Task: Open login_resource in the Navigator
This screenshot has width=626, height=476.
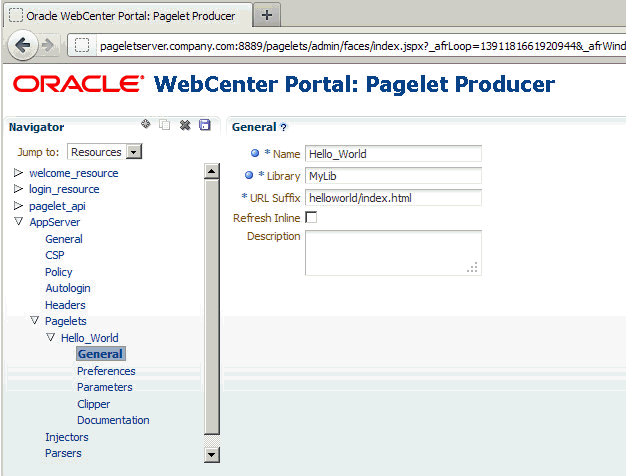Action: pos(64,189)
